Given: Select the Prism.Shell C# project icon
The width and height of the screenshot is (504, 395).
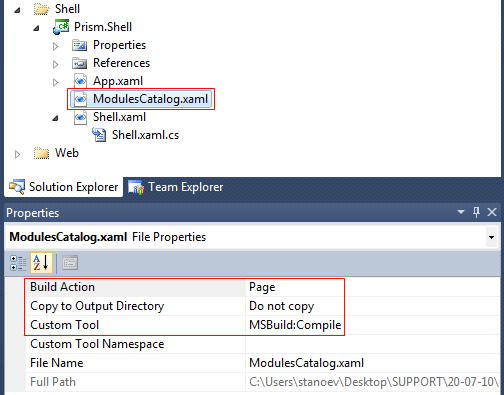Looking at the screenshot, I should 61,27.
